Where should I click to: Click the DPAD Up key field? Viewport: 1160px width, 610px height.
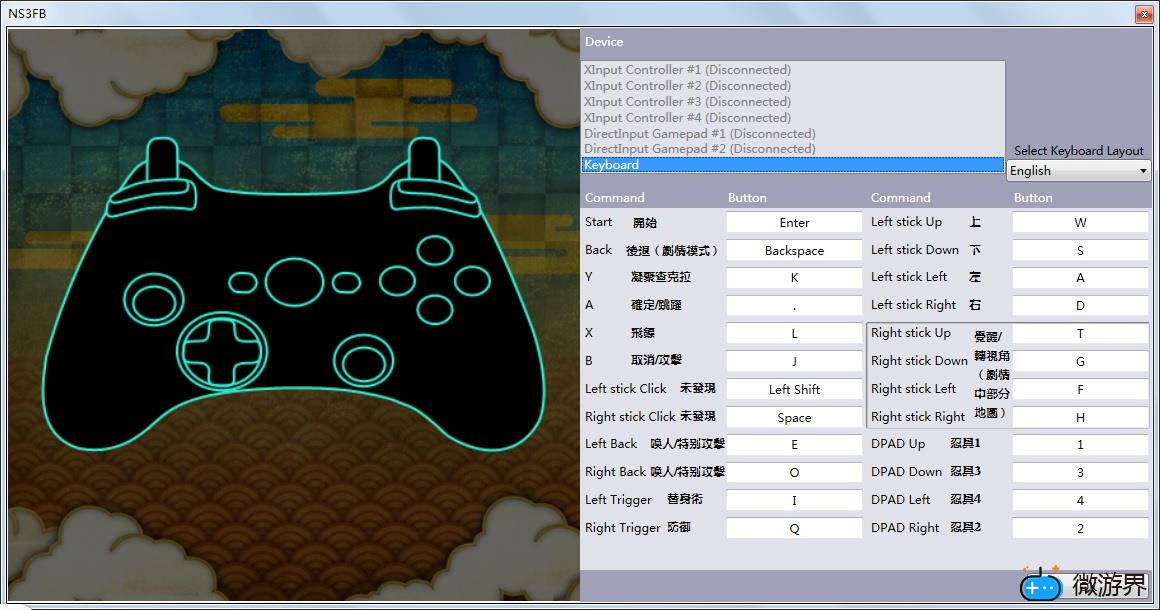click(x=1080, y=445)
